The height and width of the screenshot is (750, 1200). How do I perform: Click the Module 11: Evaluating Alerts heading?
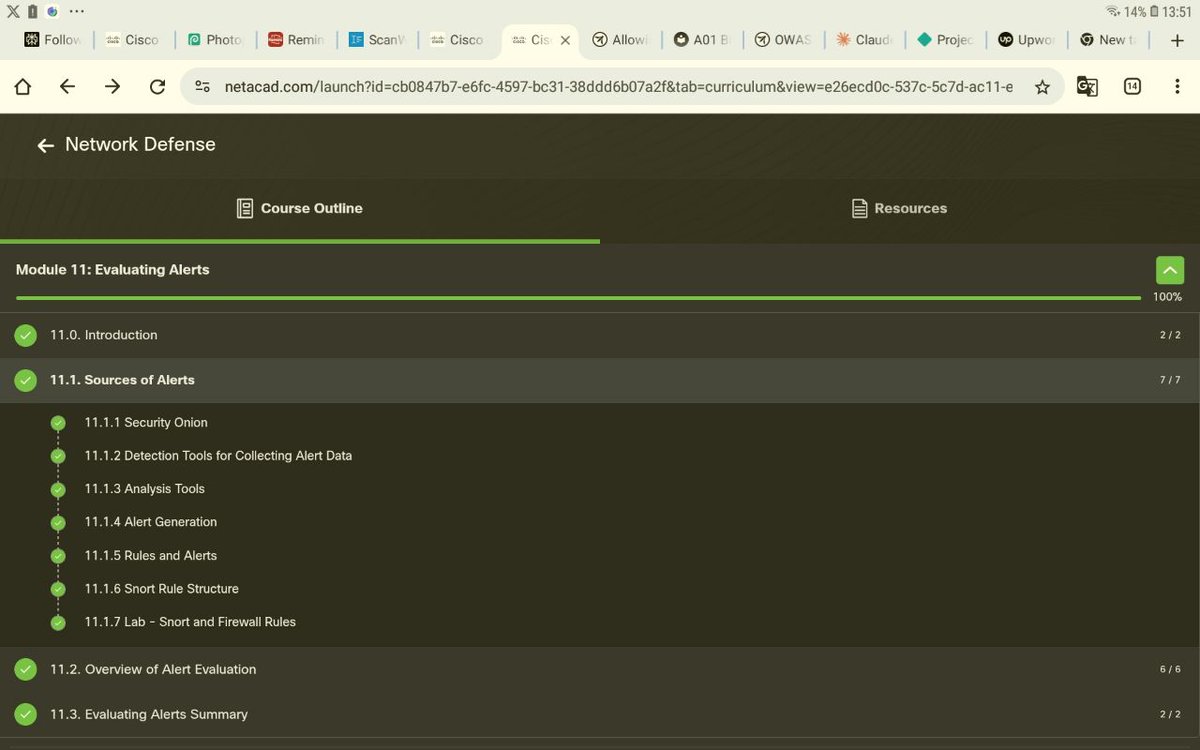coord(113,270)
